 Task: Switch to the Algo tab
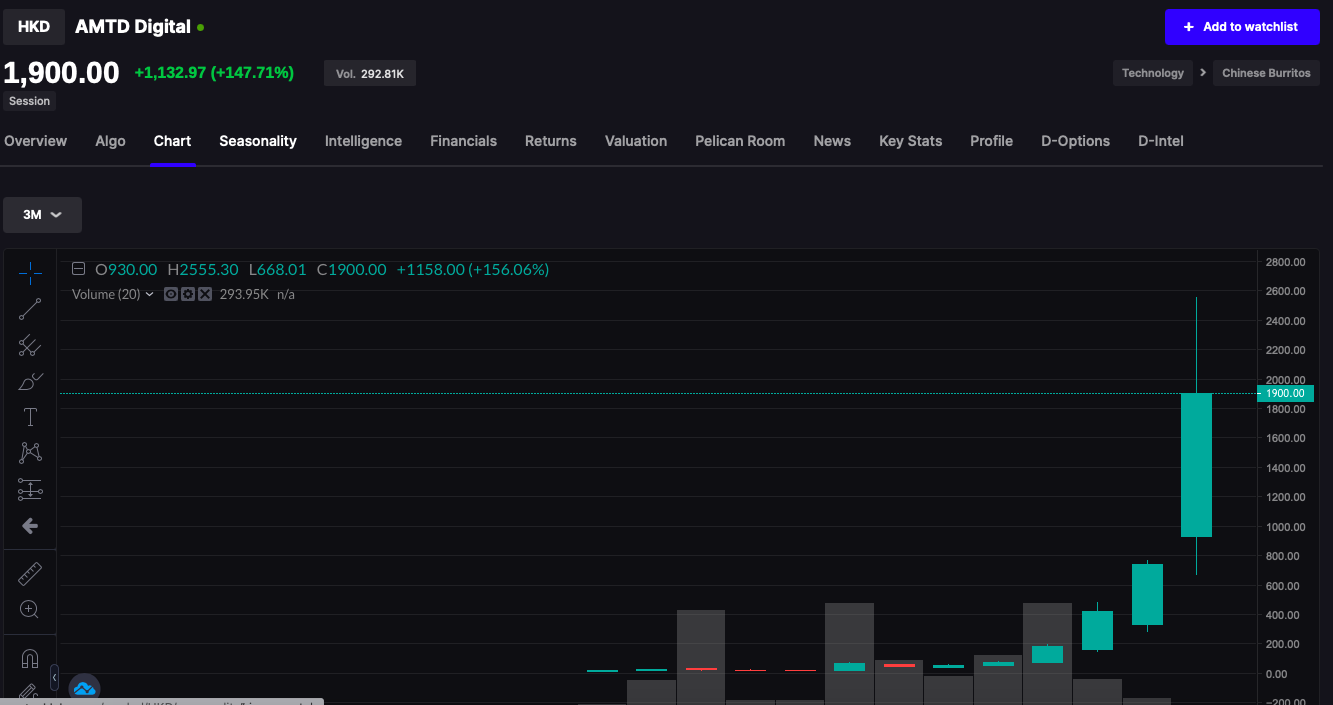110,141
